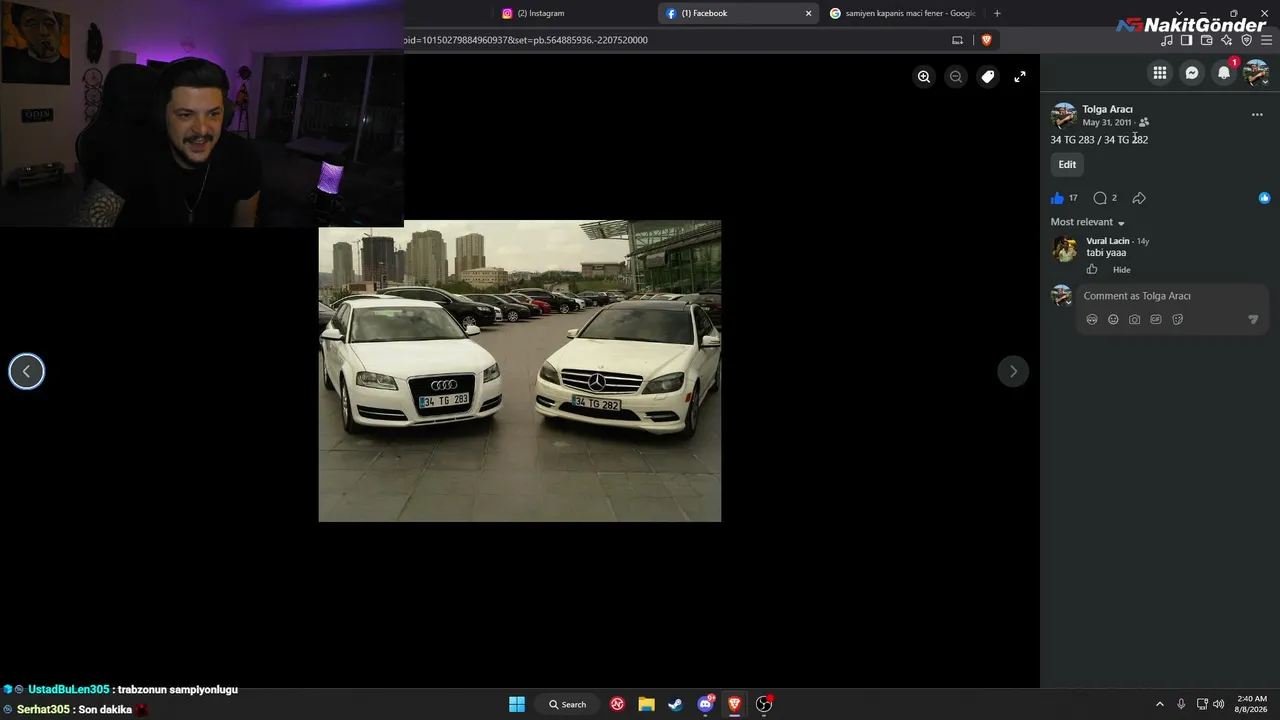Open the browser hamburger menu
Viewport: 1280px width, 720px height.
tap(1267, 40)
